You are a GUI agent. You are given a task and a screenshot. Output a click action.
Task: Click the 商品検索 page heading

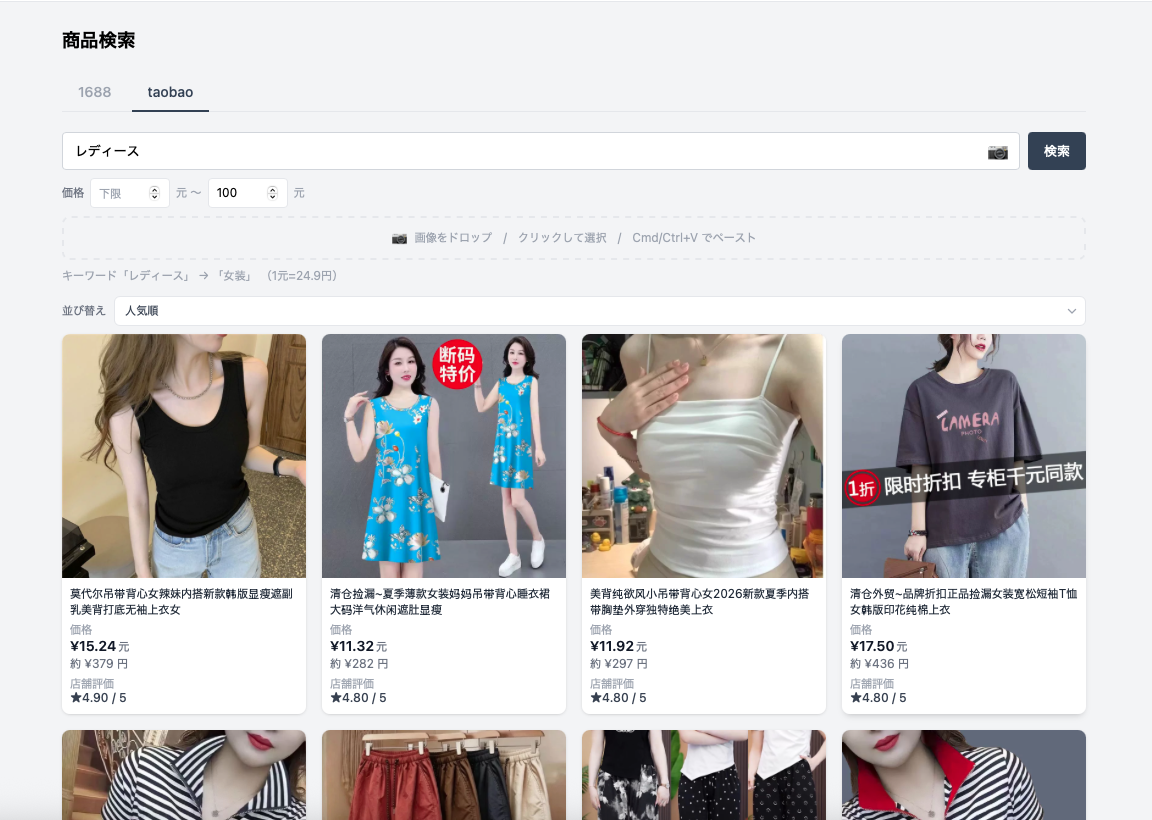(98, 40)
